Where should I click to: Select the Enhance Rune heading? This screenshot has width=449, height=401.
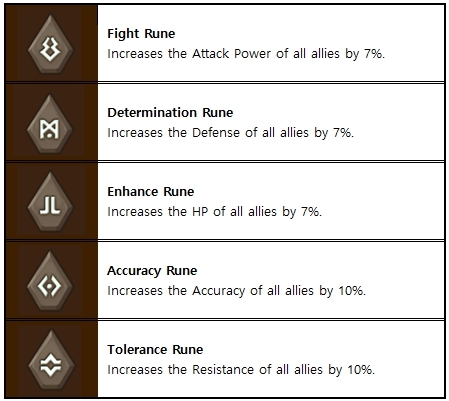pyautogui.click(x=150, y=192)
